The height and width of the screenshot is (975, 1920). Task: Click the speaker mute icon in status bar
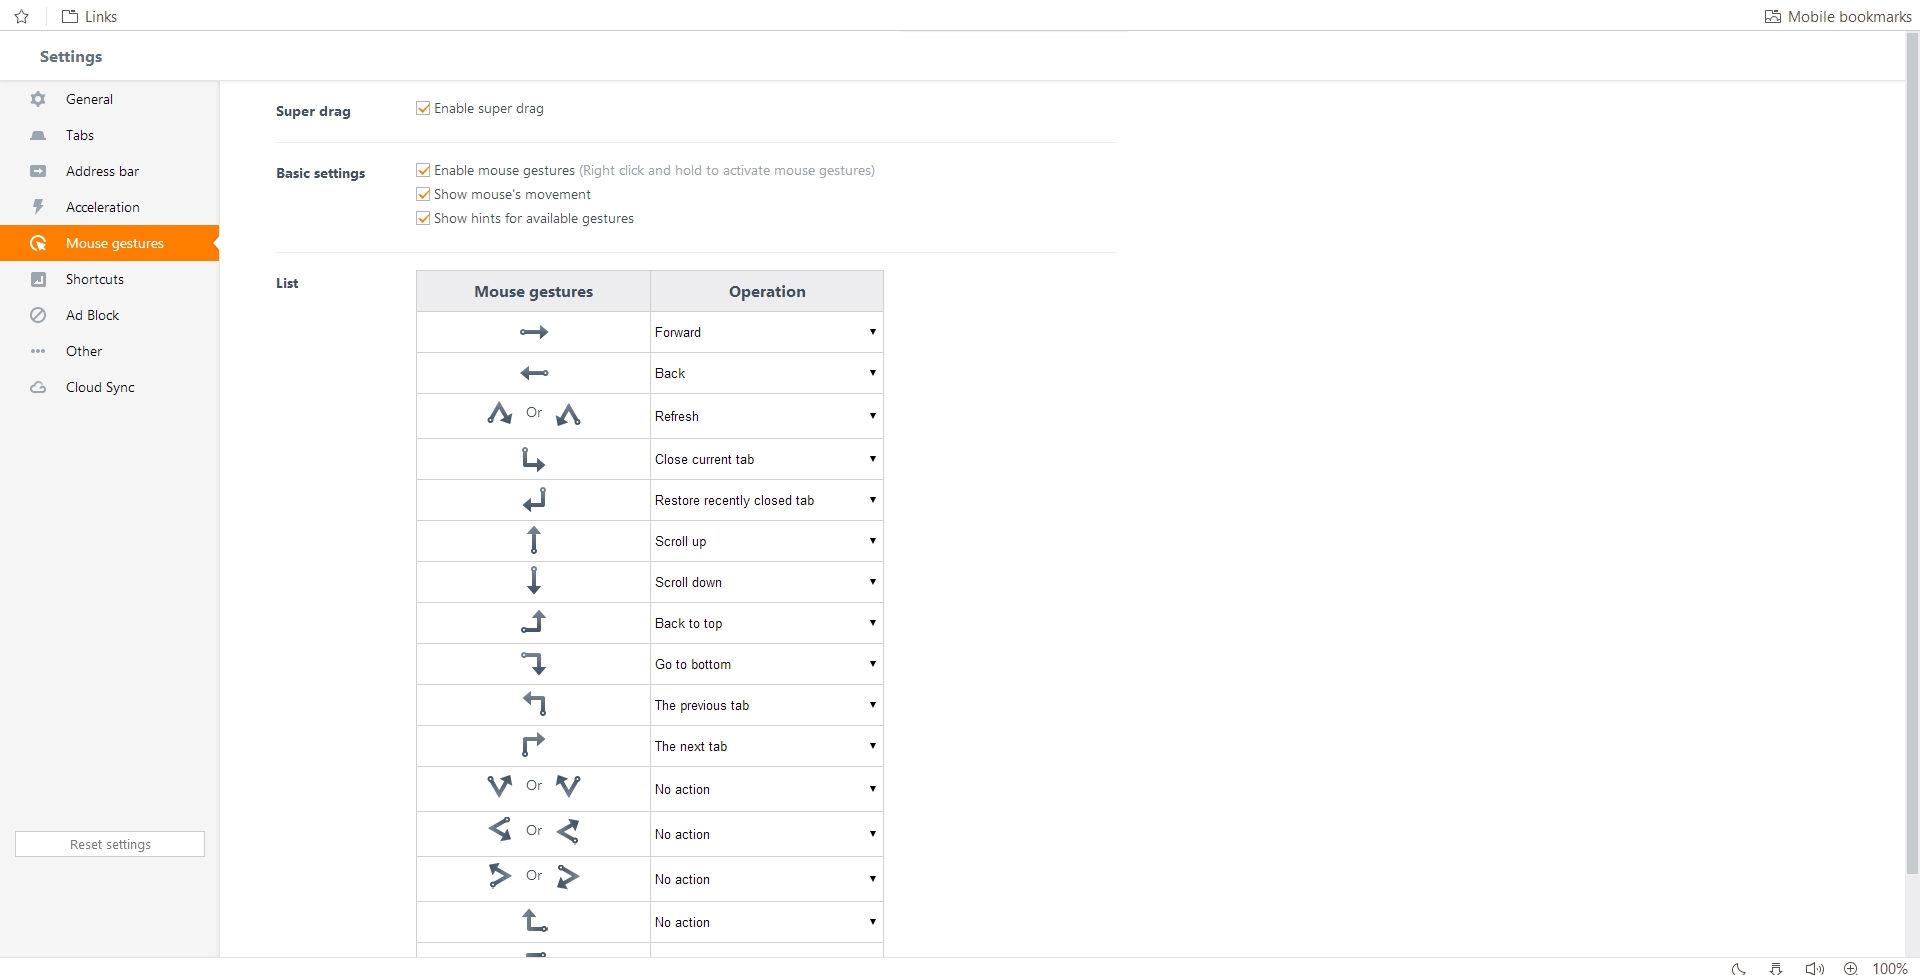(1814, 968)
